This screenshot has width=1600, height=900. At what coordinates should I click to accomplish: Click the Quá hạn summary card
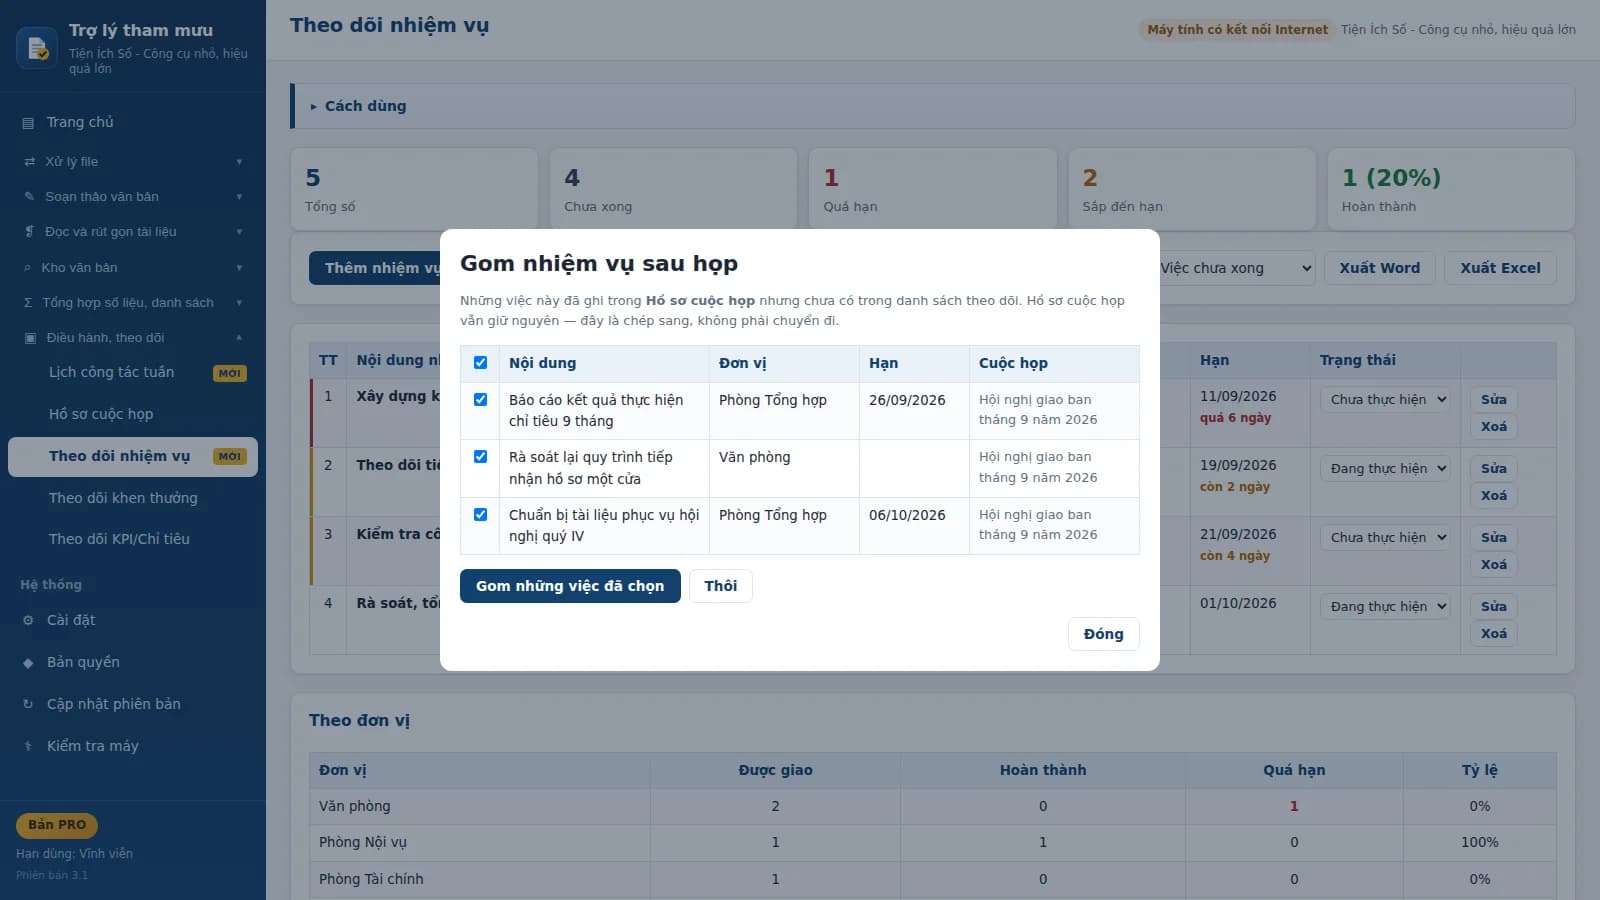(932, 190)
